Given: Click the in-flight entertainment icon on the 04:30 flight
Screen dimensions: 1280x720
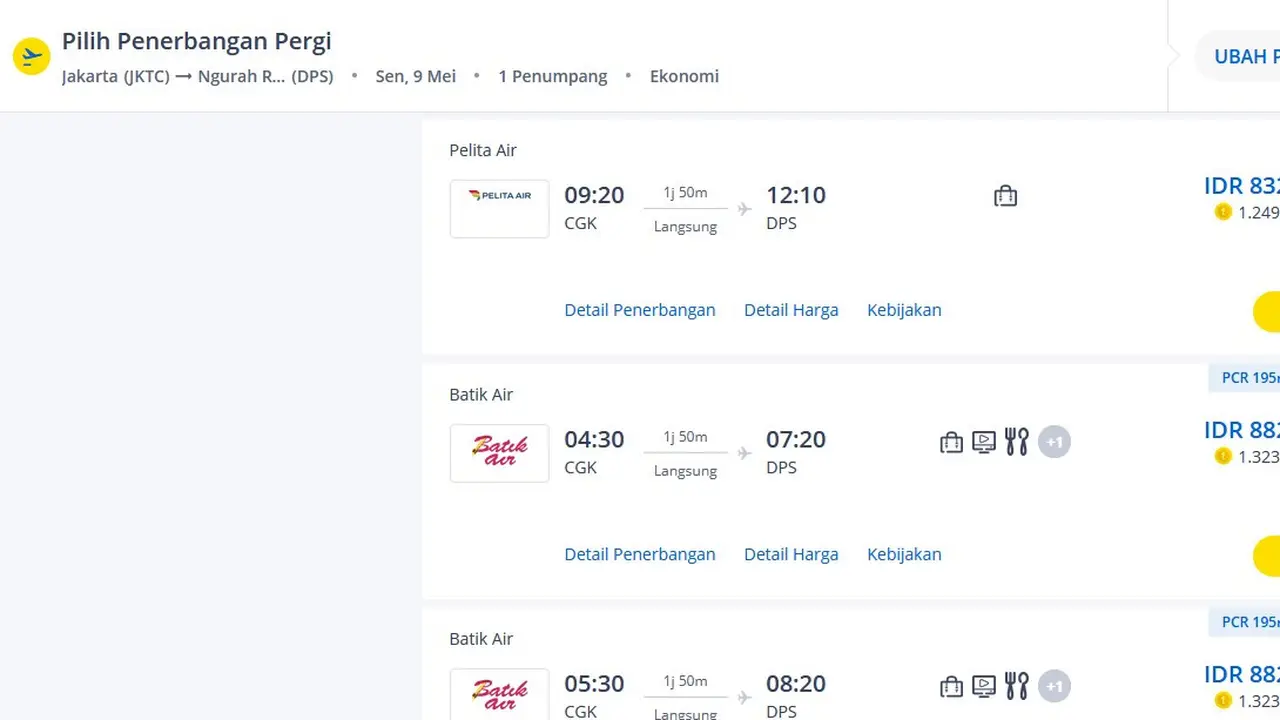Looking at the screenshot, I should tap(983, 441).
